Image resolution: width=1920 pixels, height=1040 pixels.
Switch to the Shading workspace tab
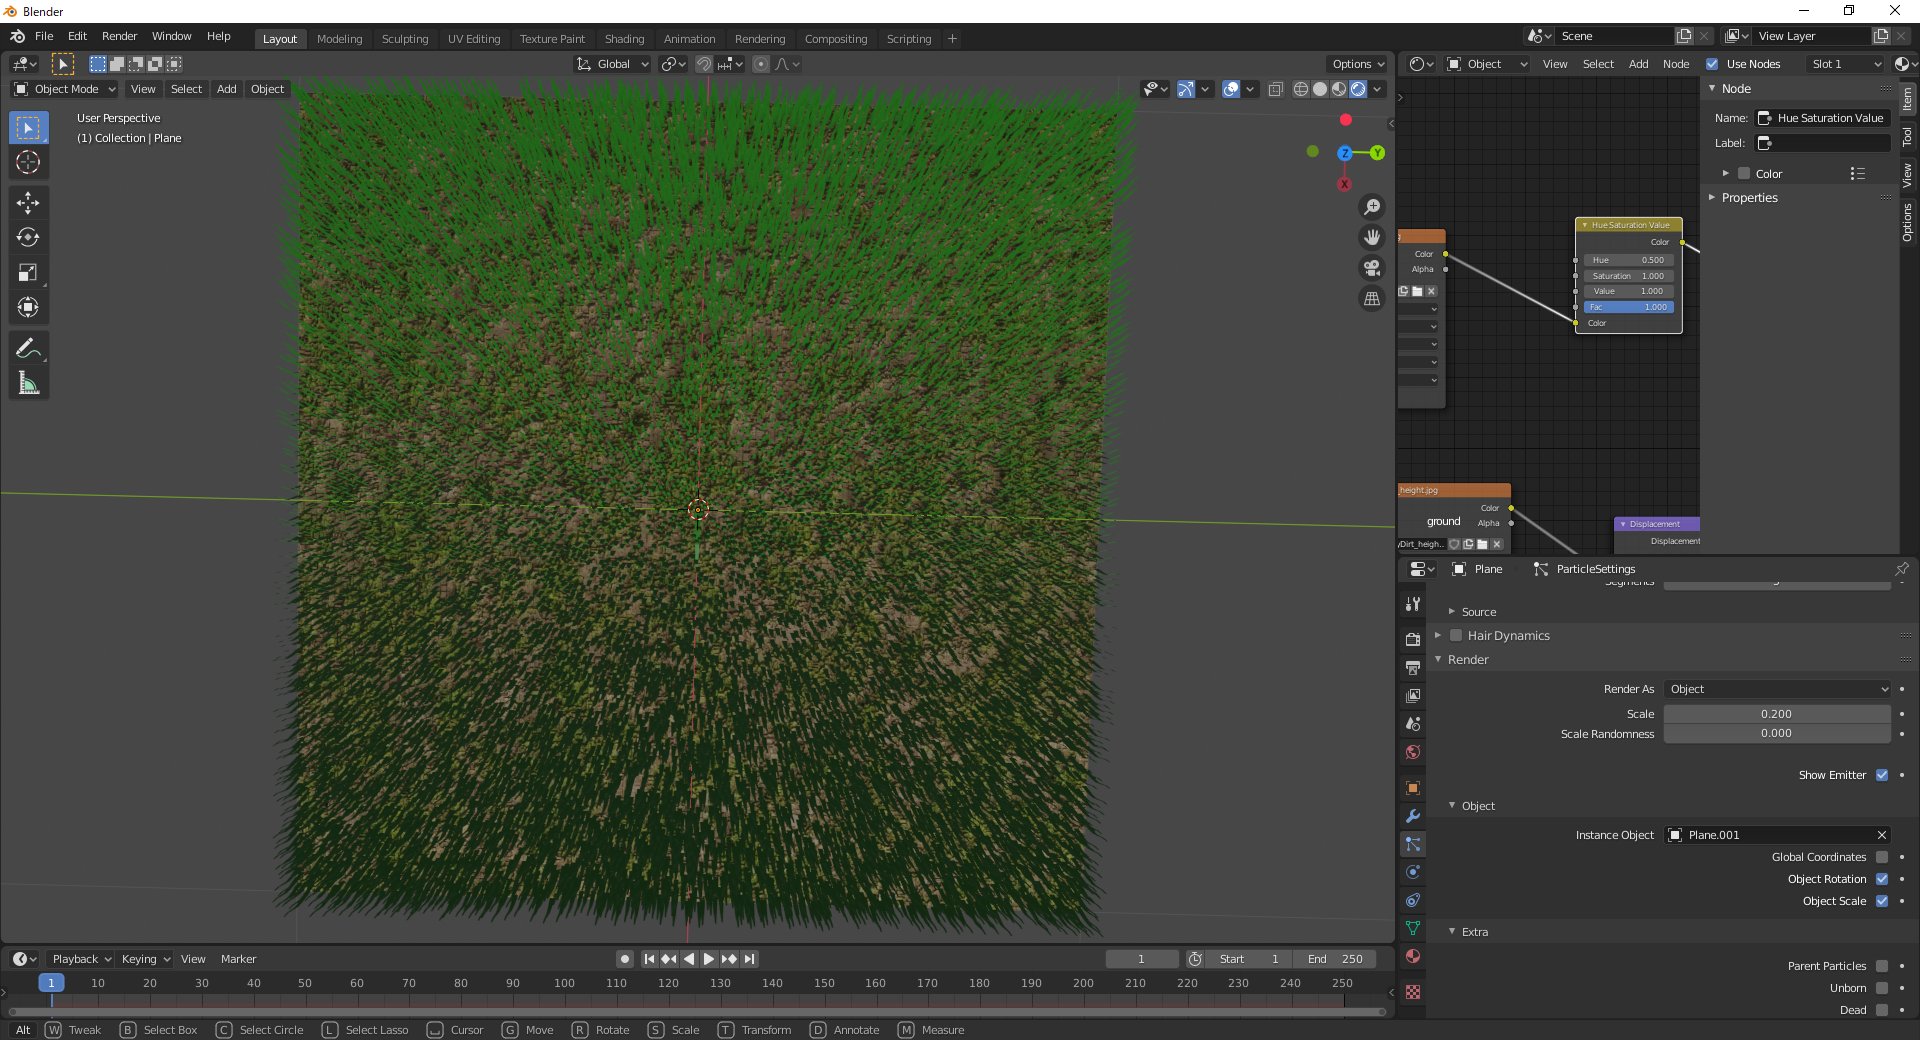click(624, 39)
